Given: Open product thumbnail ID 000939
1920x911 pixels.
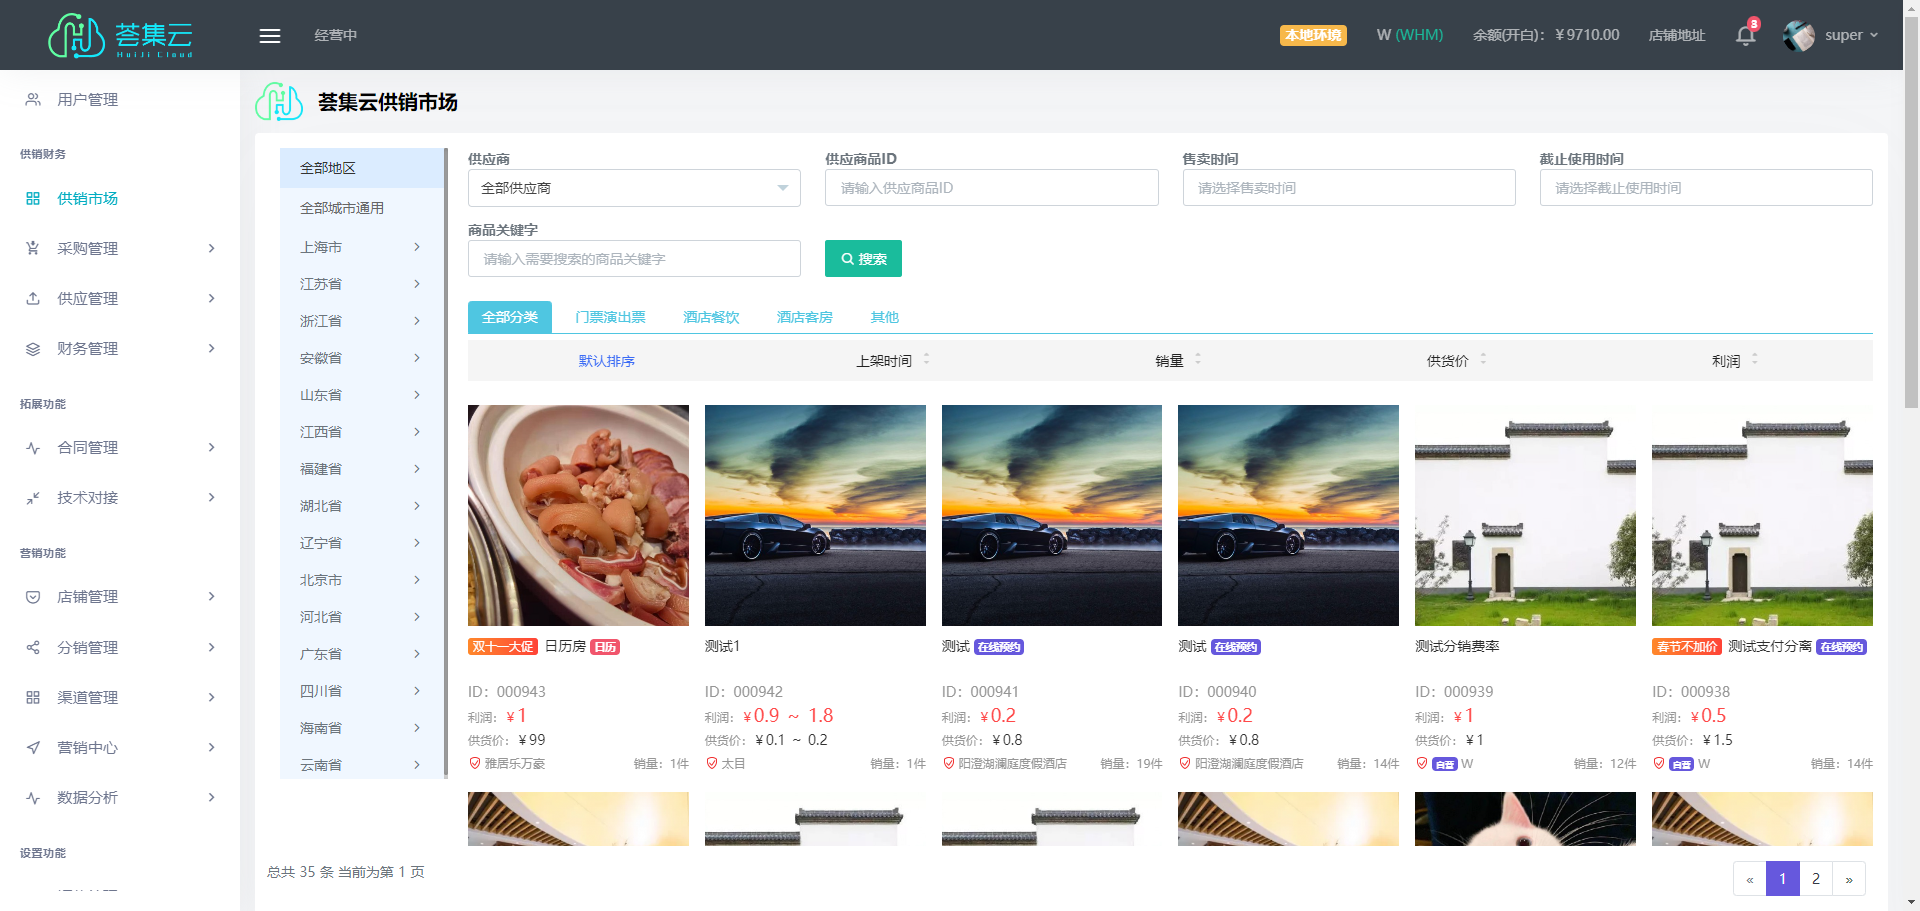Looking at the screenshot, I should (x=1525, y=515).
